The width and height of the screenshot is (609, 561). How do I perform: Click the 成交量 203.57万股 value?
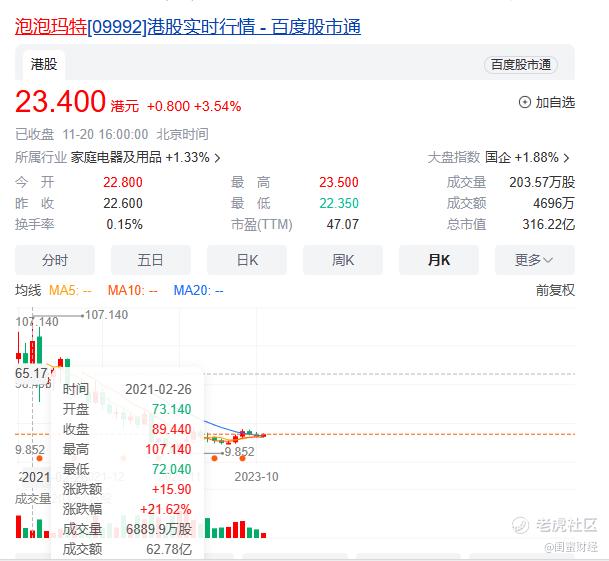pyautogui.click(x=542, y=182)
